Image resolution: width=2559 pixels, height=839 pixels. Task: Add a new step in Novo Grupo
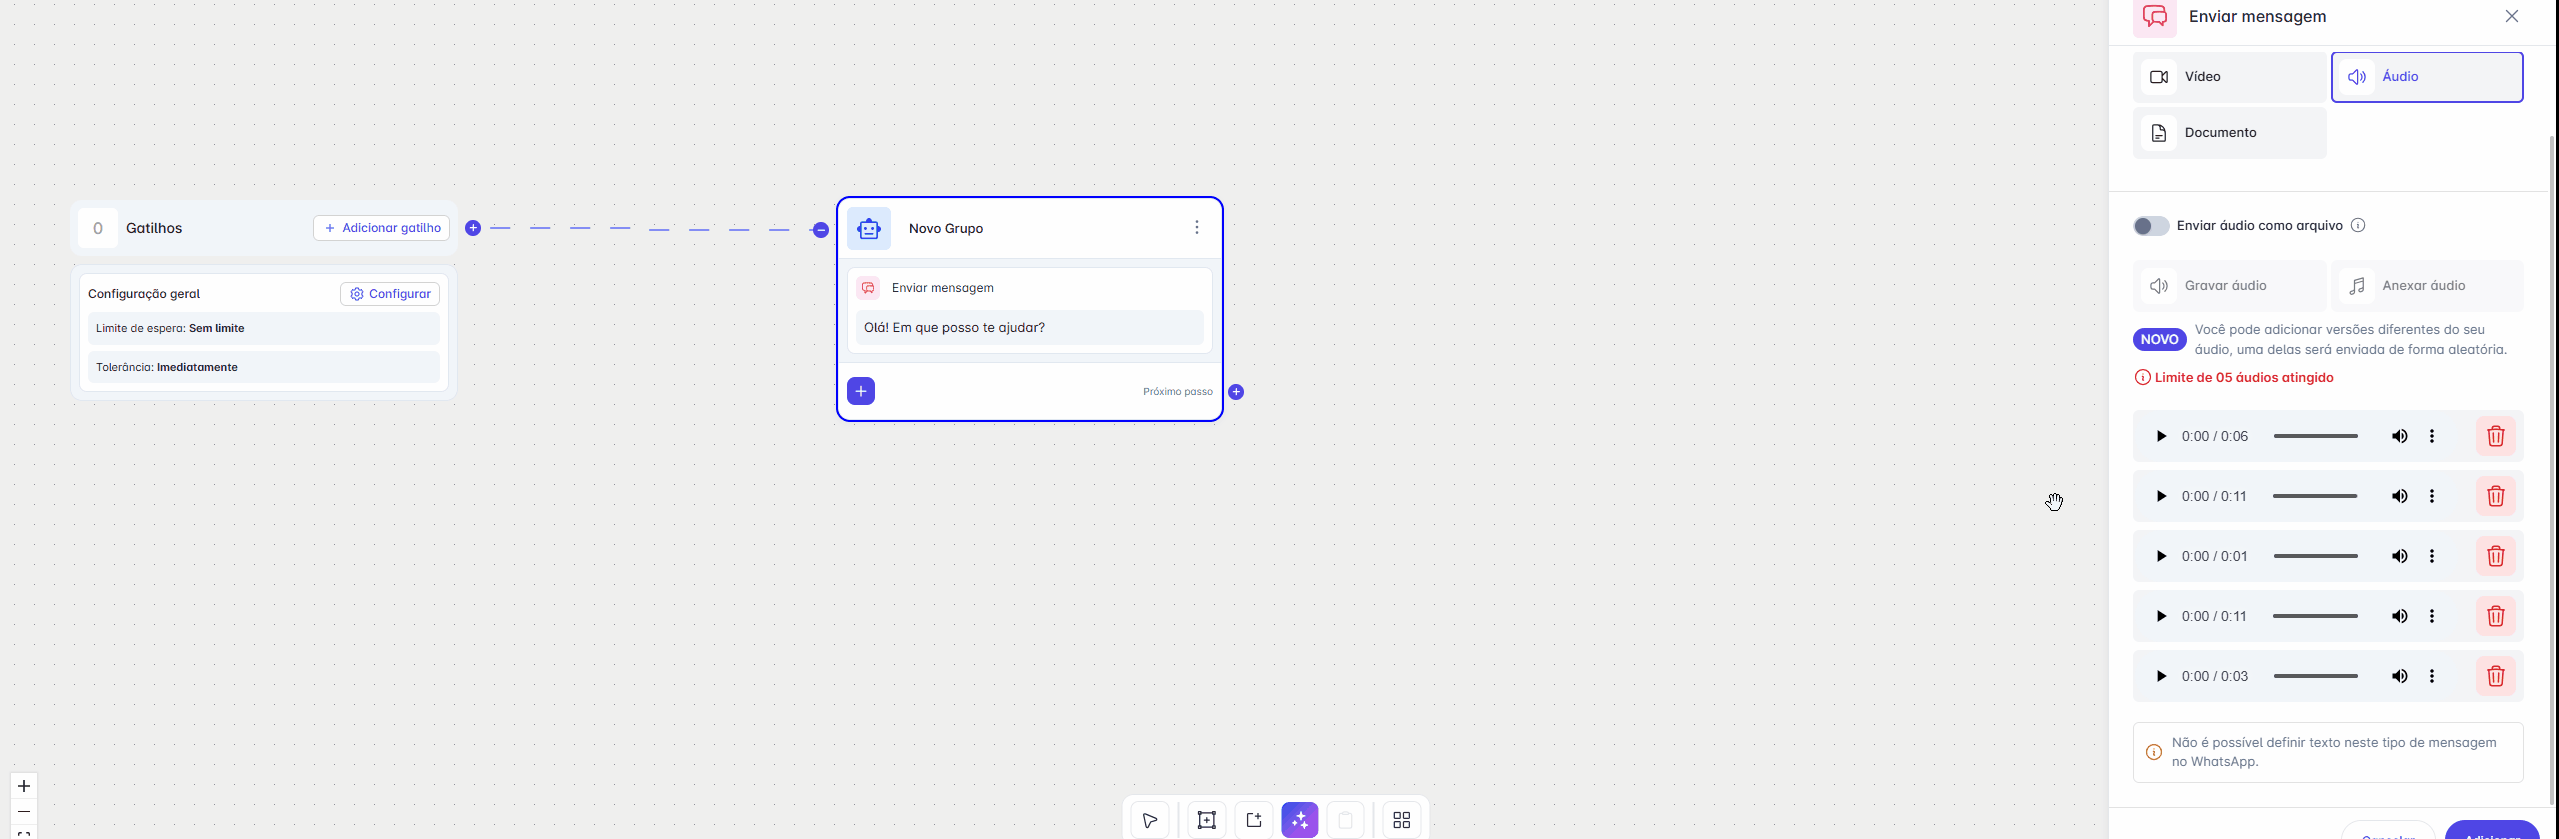click(x=861, y=391)
